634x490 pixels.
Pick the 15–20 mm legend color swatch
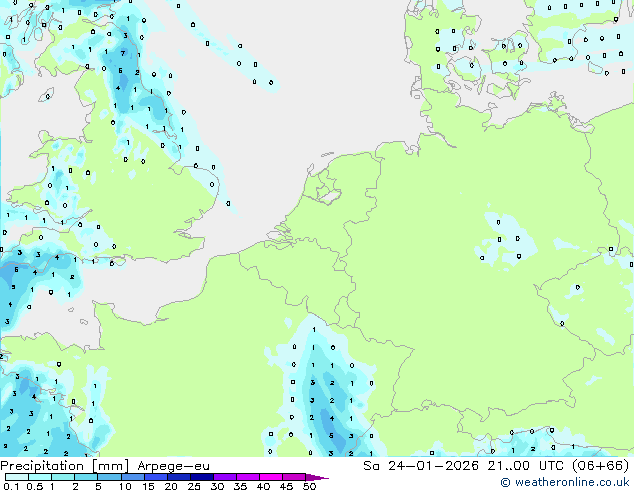(x=155, y=477)
